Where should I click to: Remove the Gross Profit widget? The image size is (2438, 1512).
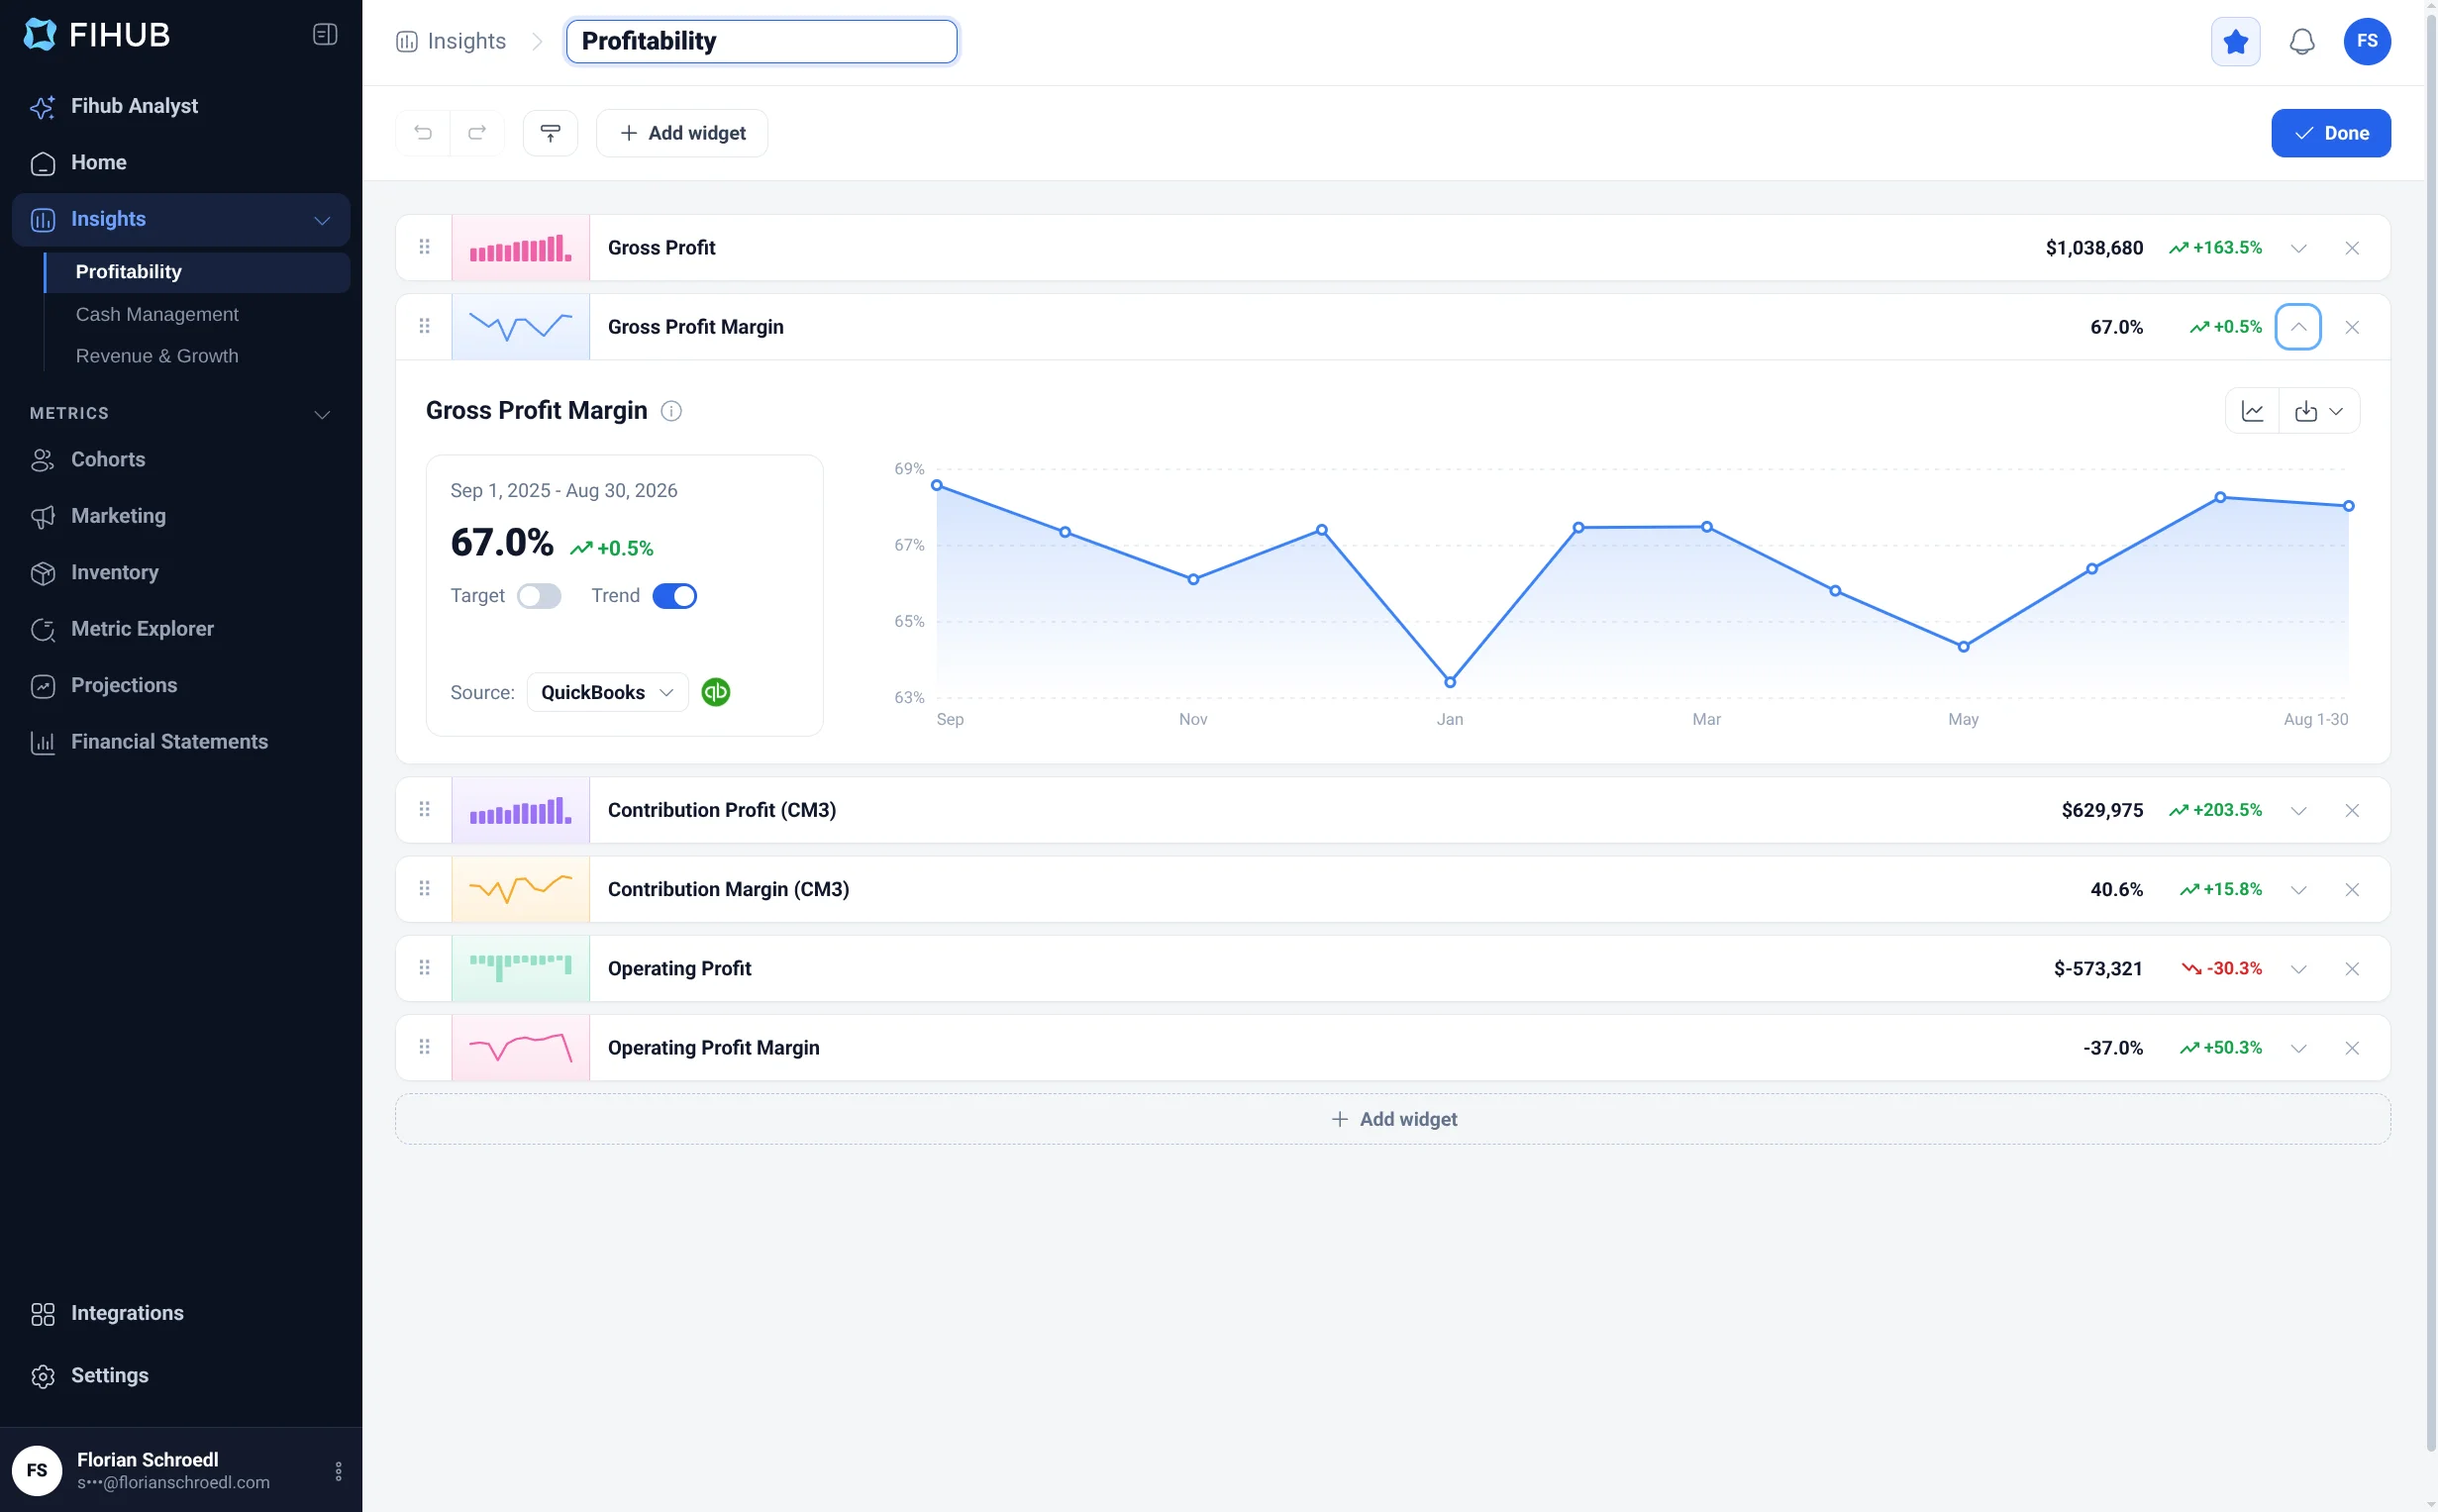pyautogui.click(x=2351, y=248)
